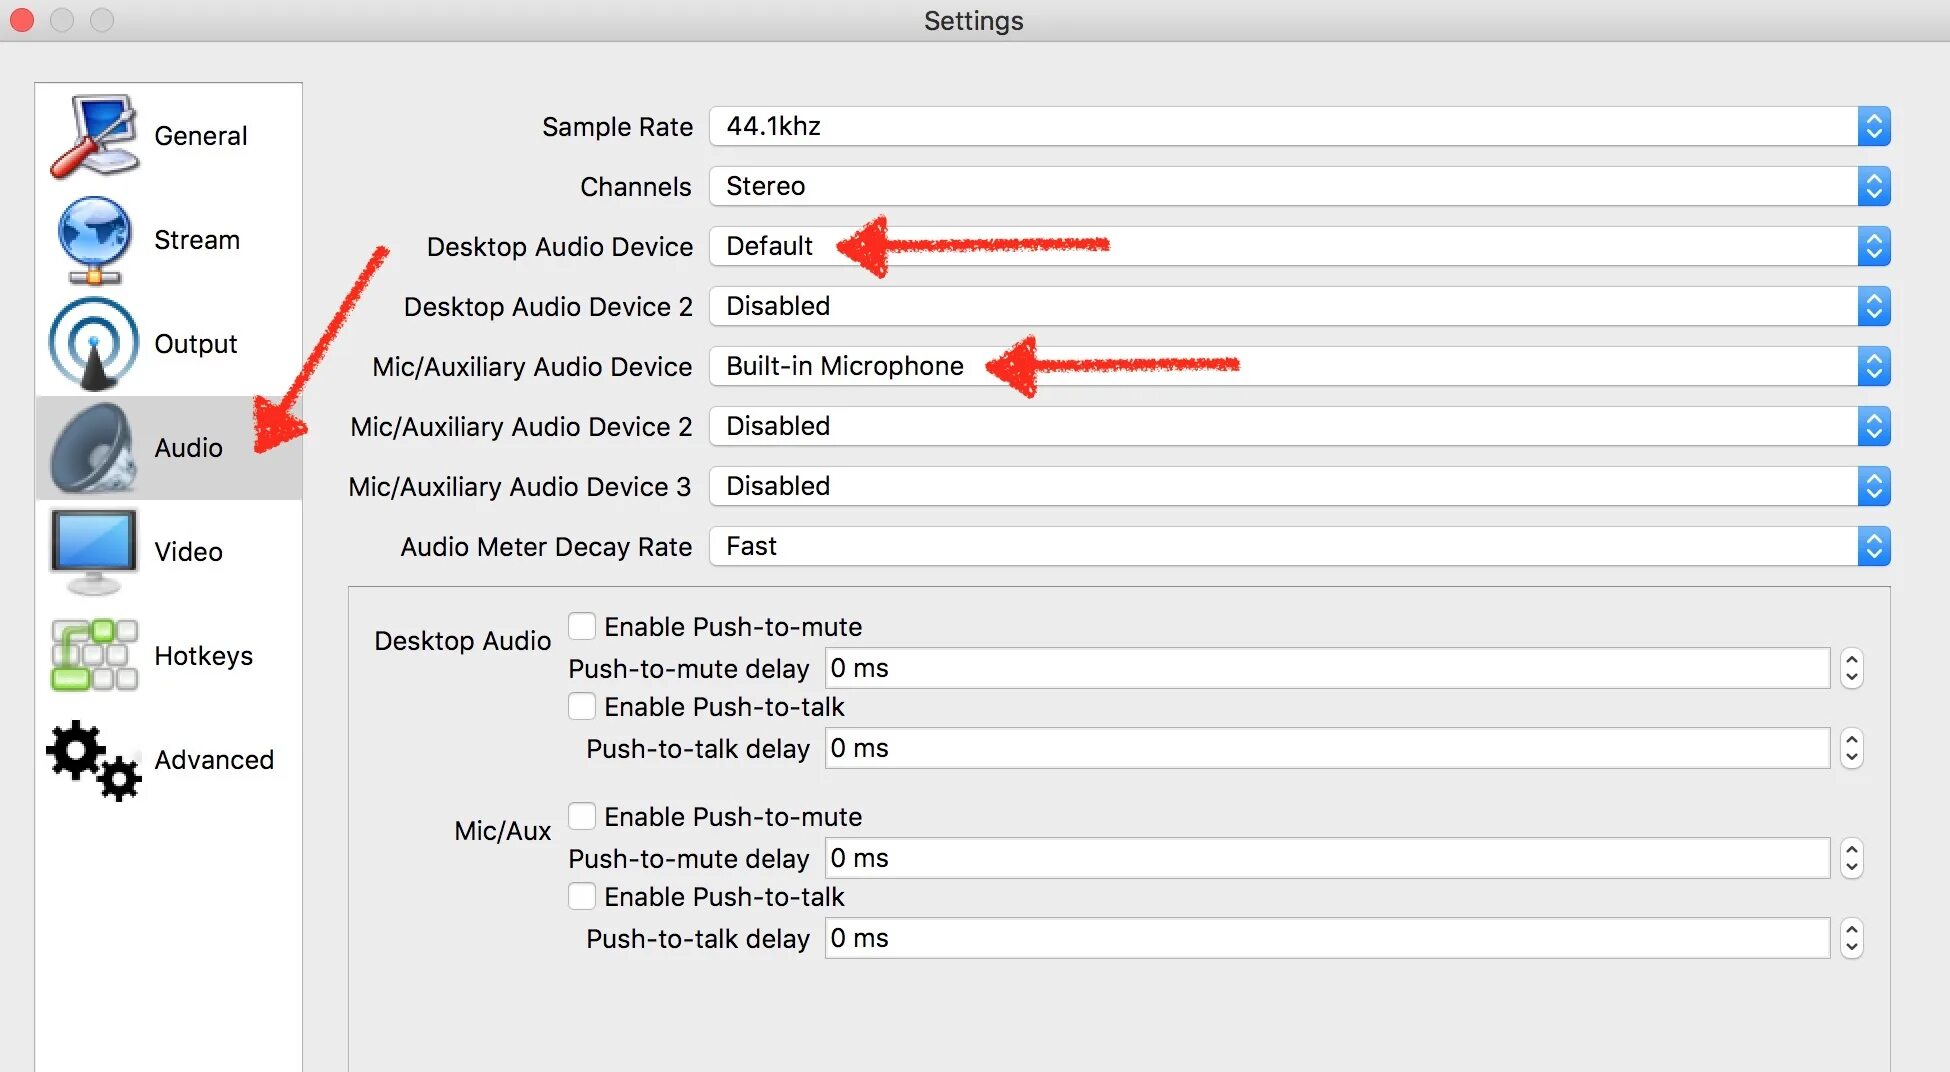
Task: Open the Channels Stereo dropdown
Action: coord(1298,187)
